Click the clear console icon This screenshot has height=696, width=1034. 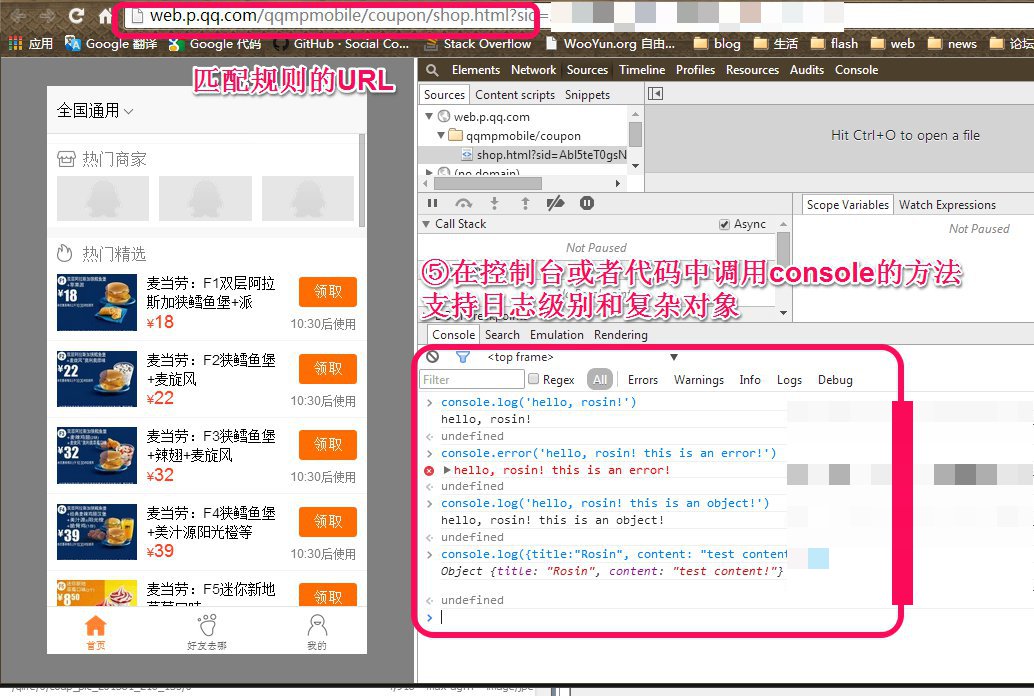[x=433, y=357]
